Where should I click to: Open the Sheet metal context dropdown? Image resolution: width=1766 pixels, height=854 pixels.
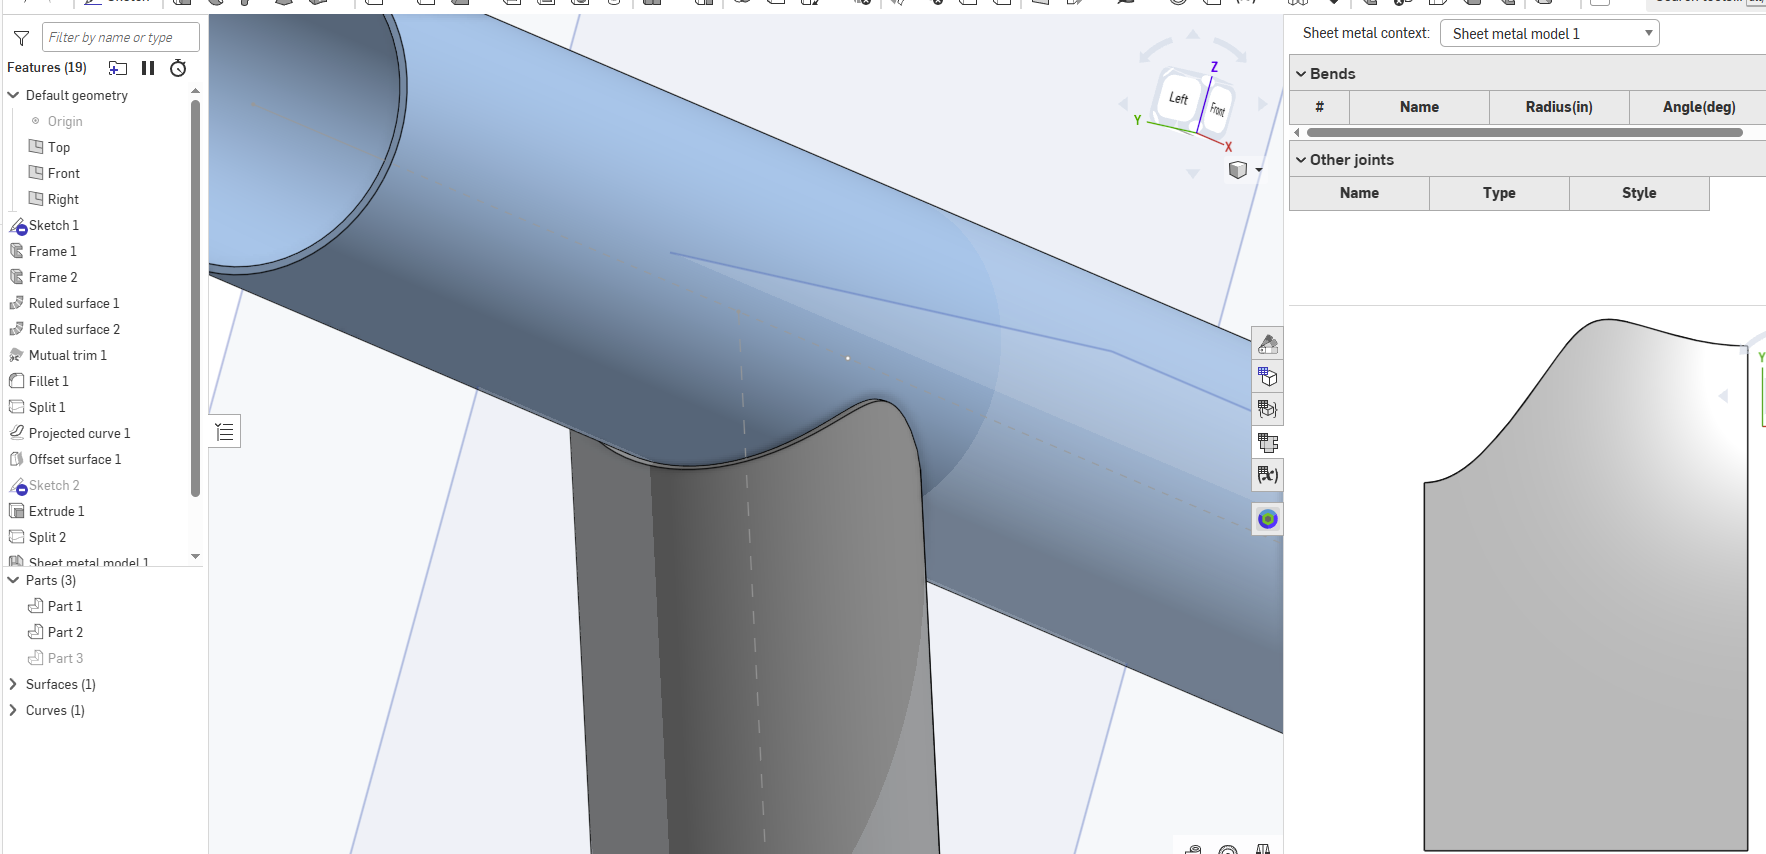[x=1549, y=34]
